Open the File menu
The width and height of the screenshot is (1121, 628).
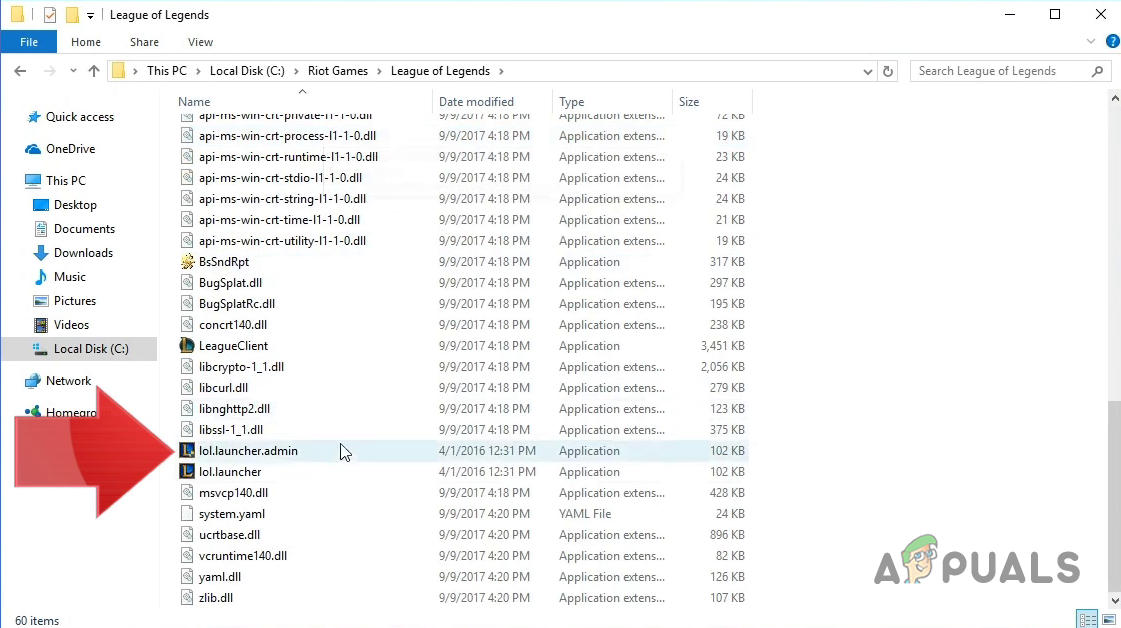(28, 42)
